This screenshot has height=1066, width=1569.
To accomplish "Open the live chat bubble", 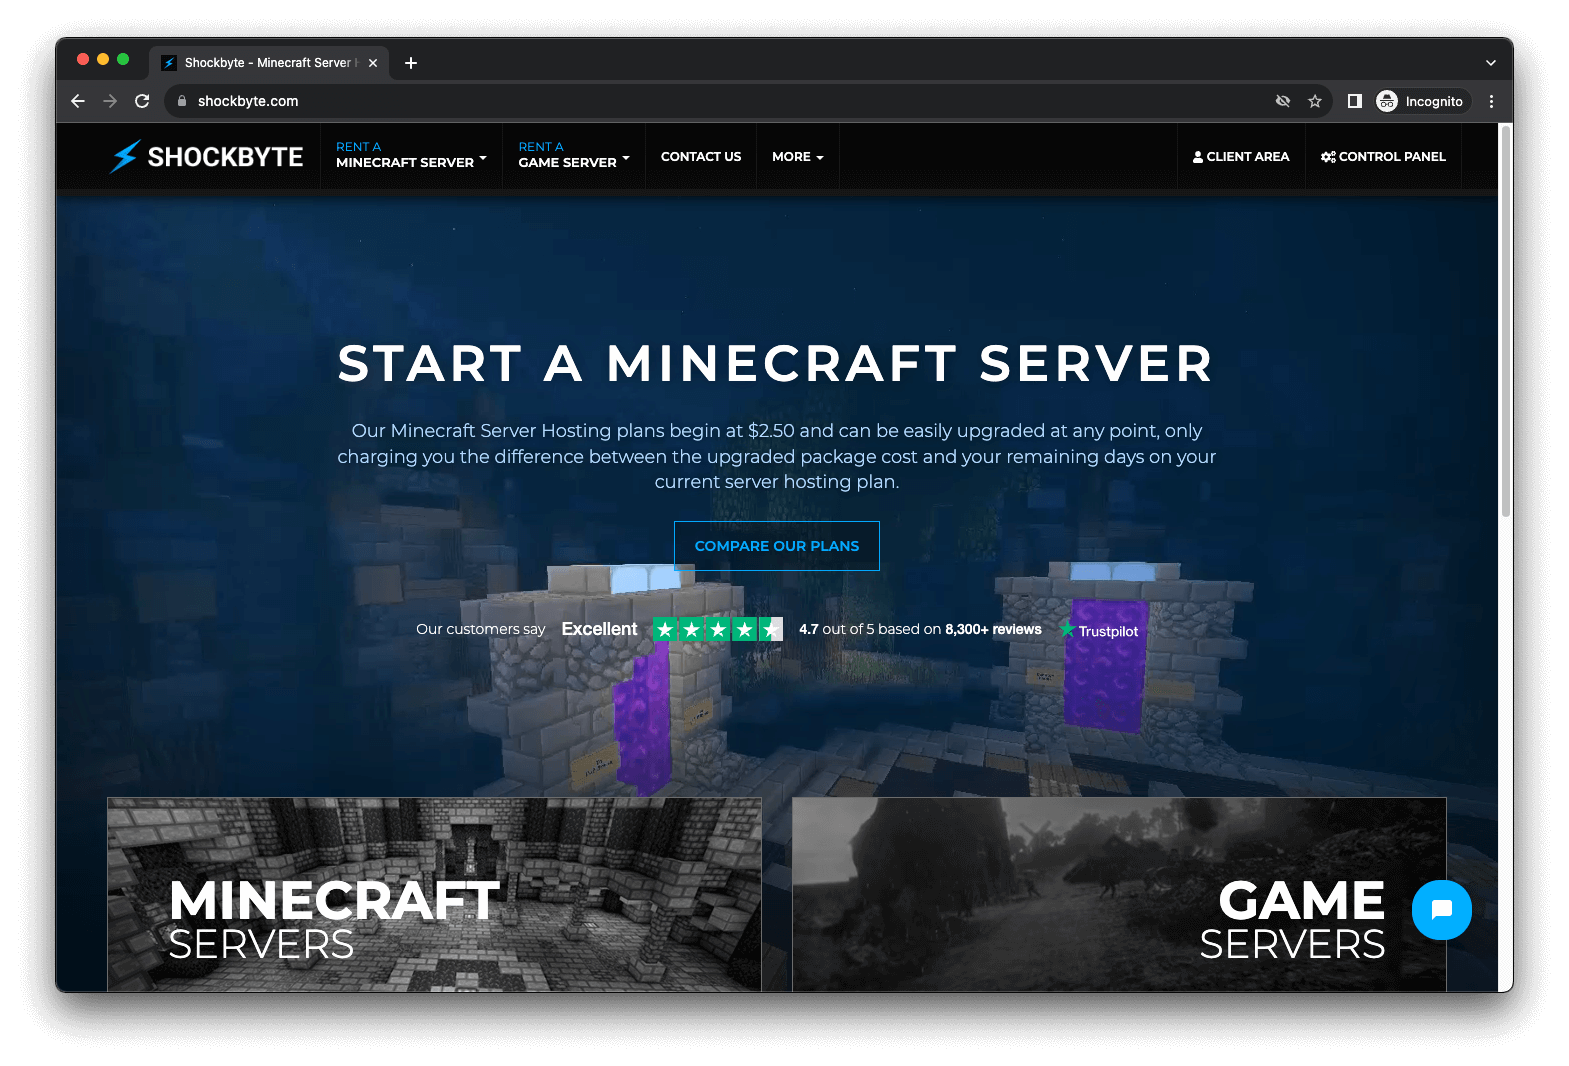I will [1441, 909].
